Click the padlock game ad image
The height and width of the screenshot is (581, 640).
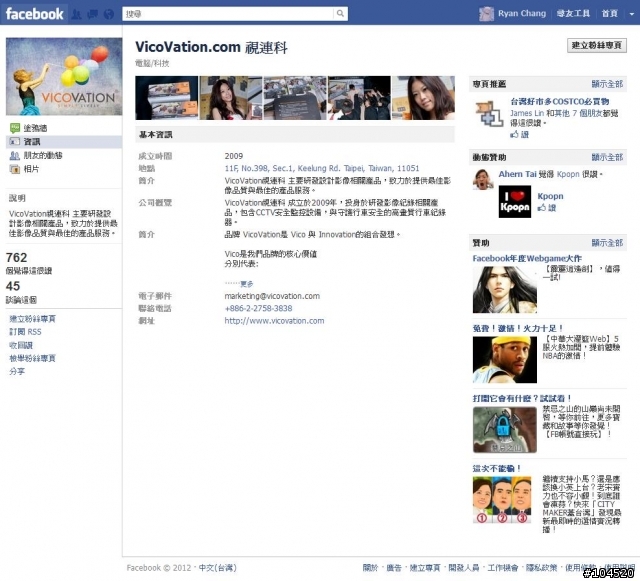click(505, 430)
